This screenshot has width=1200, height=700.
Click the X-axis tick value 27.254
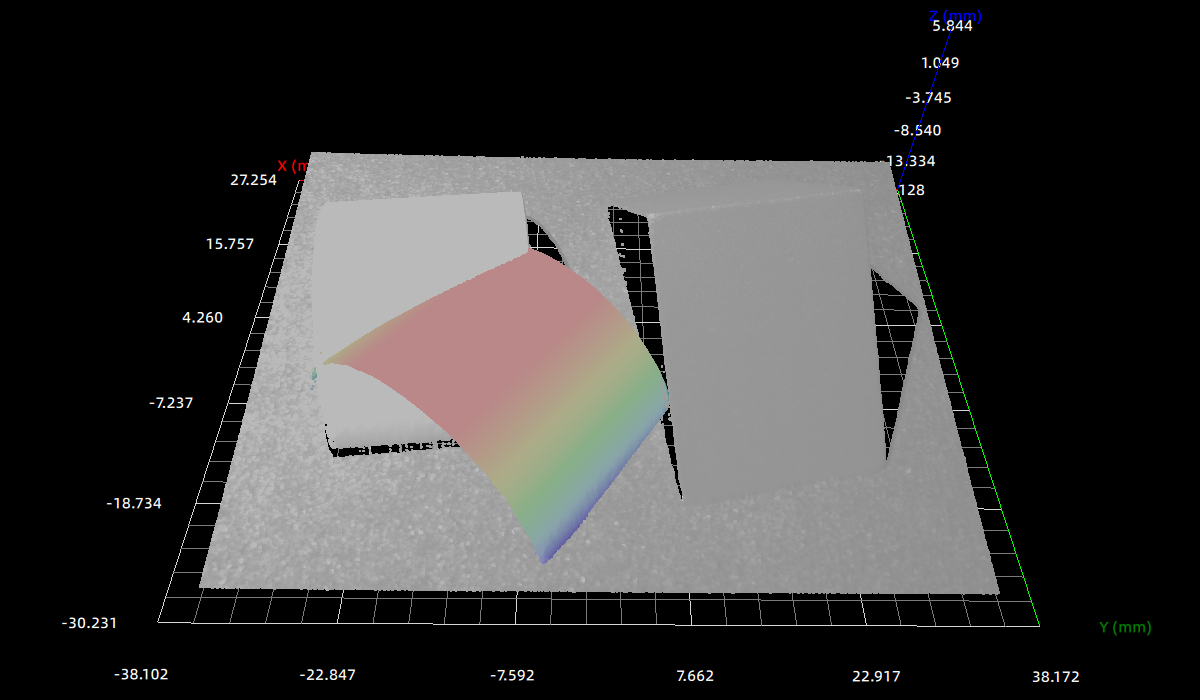coord(253,180)
